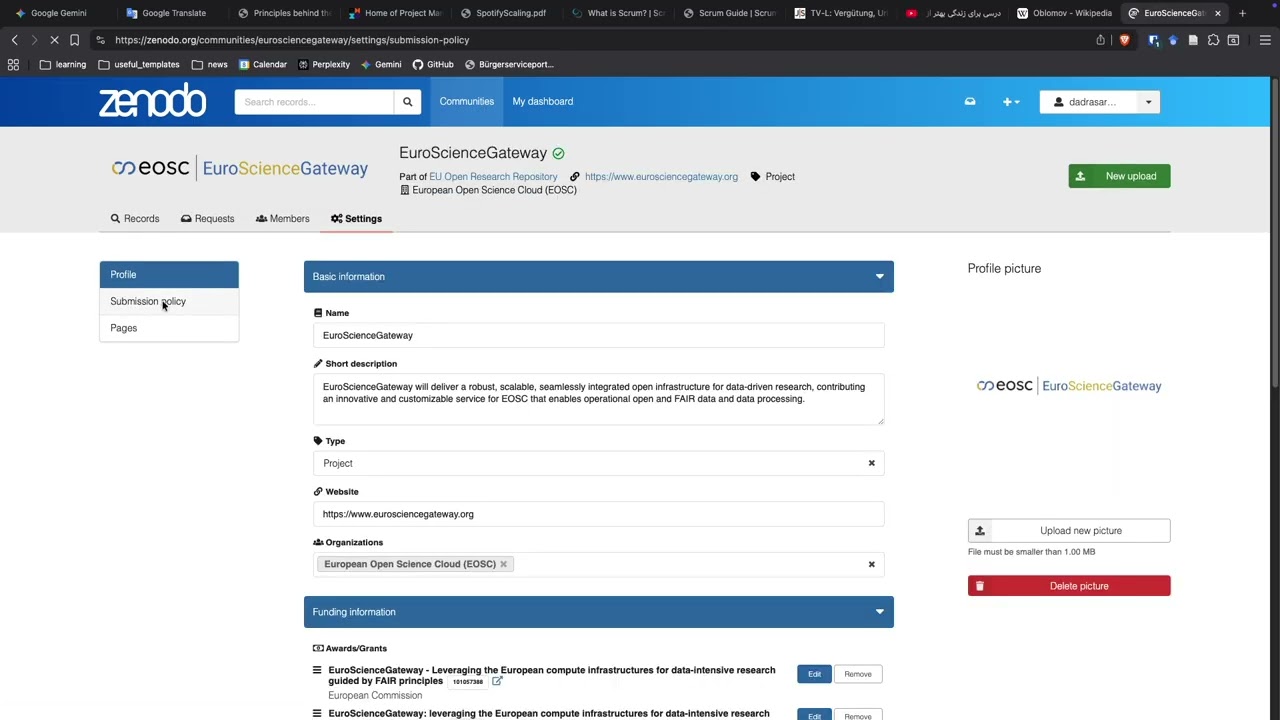This screenshot has height=720, width=1280.
Task: Click the red Delete picture button
Action: tap(1069, 586)
